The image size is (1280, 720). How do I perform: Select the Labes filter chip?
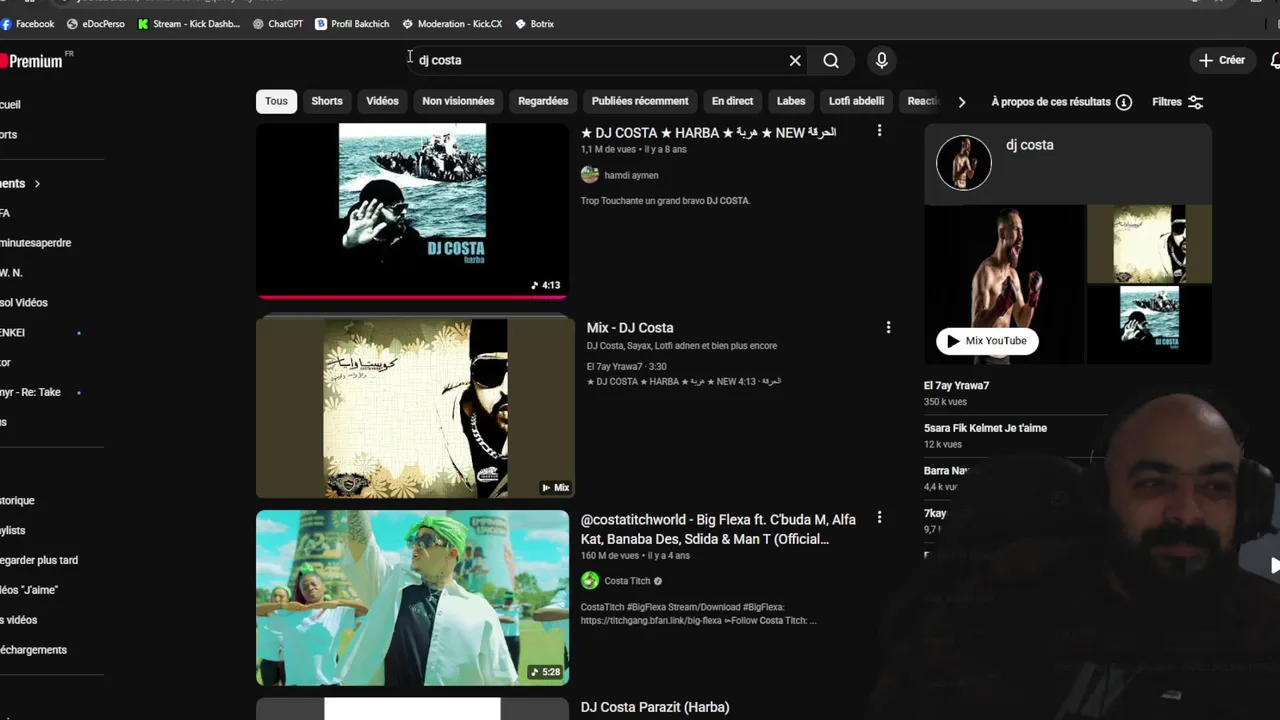[791, 101]
